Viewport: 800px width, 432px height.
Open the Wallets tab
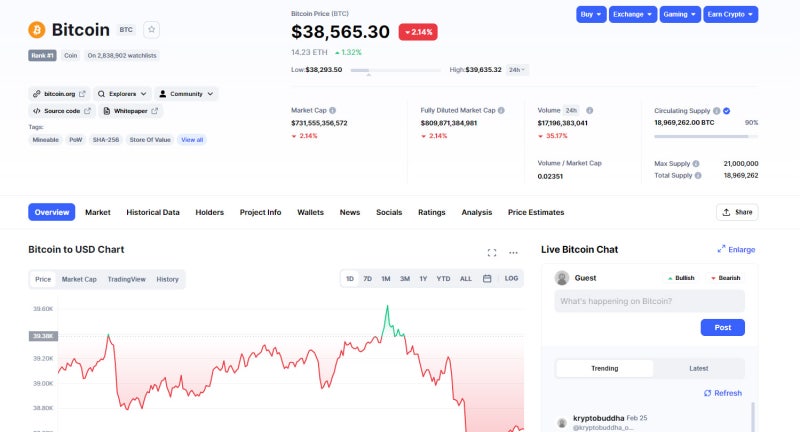(310, 212)
